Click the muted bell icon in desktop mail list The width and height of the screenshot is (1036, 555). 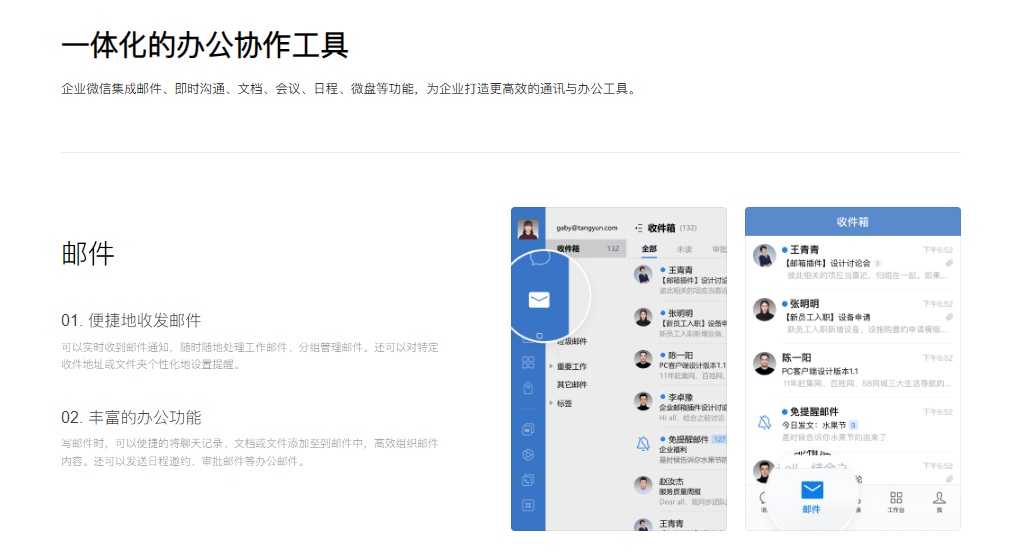643,443
